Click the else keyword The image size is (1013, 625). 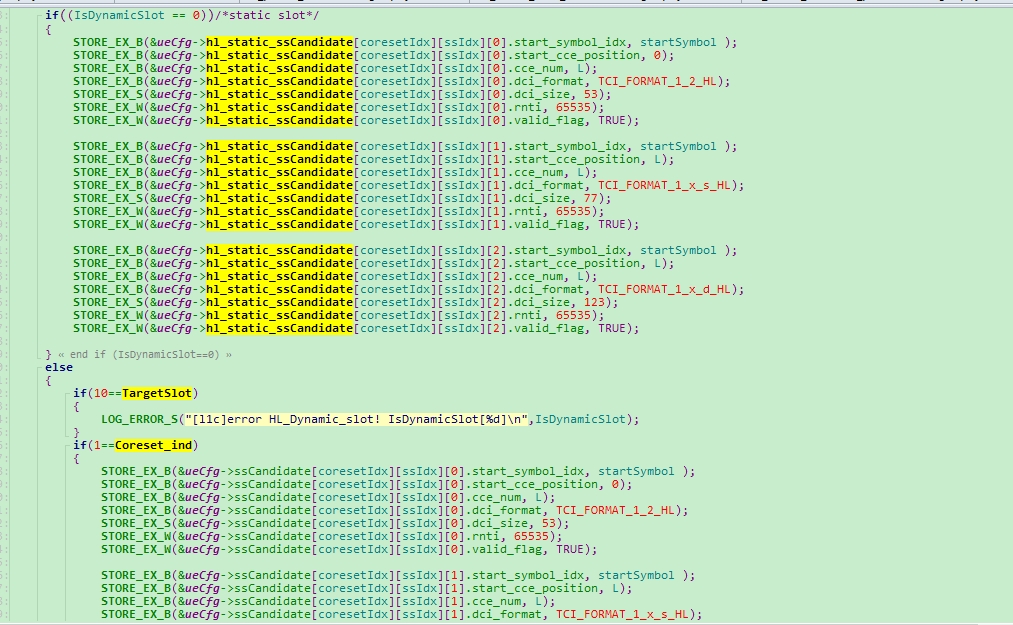pyautogui.click(x=59, y=367)
